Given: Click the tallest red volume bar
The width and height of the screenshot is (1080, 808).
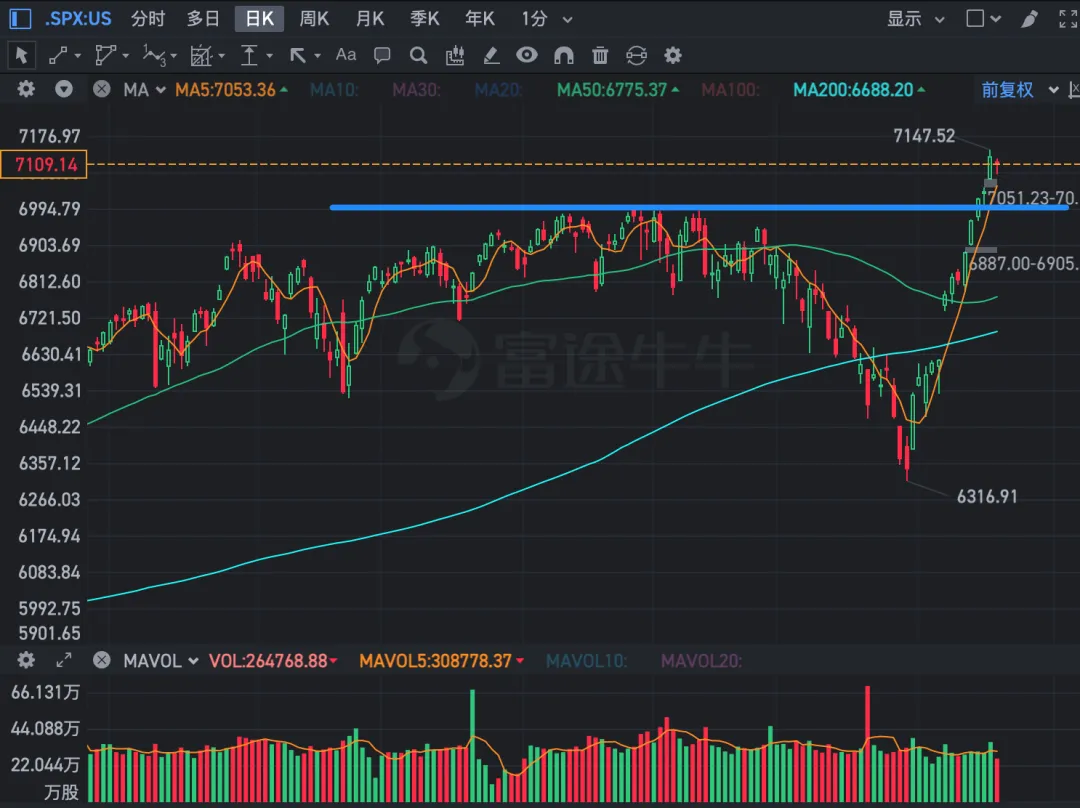Looking at the screenshot, I should (867, 743).
